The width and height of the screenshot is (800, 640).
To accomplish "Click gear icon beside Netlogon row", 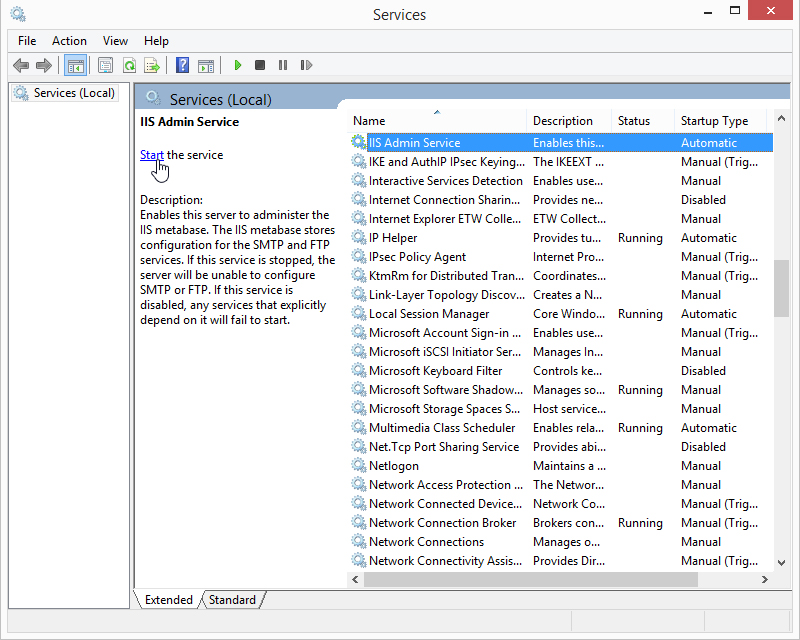I will click(x=359, y=465).
